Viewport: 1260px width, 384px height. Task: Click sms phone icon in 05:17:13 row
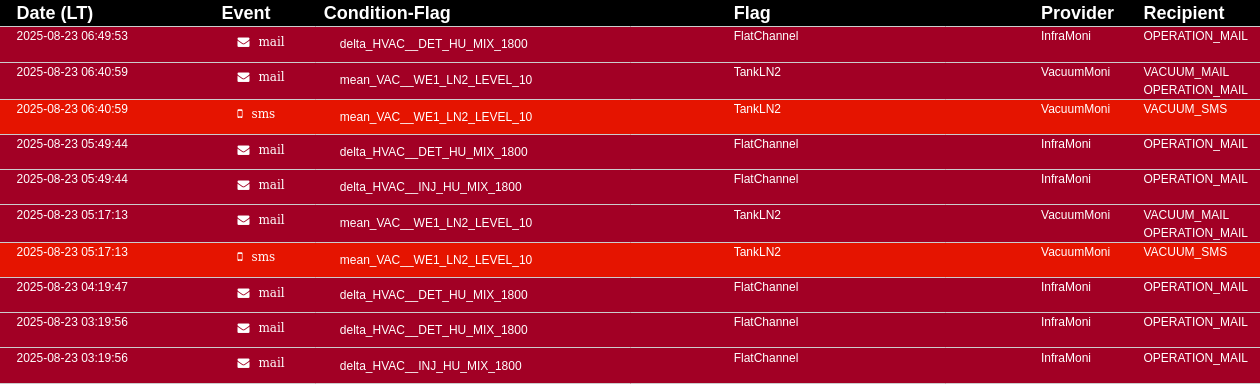pyautogui.click(x=240, y=257)
